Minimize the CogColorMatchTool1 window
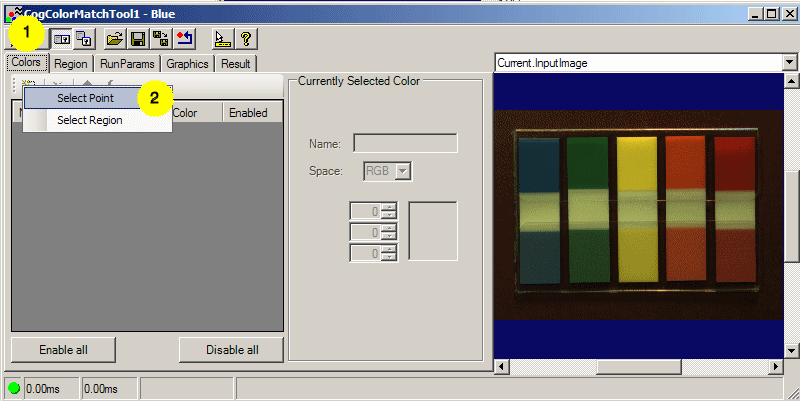Image resolution: width=800 pixels, height=401 pixels. coord(756,14)
